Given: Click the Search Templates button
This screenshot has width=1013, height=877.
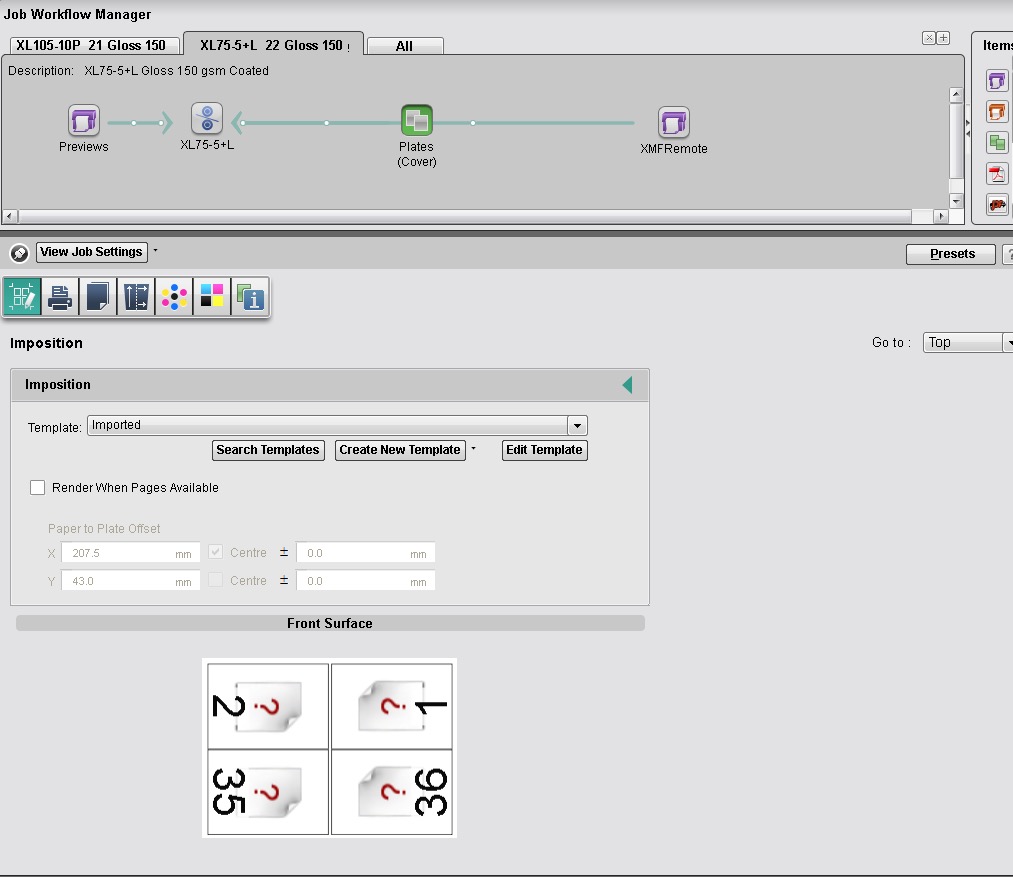Looking at the screenshot, I should pos(268,450).
